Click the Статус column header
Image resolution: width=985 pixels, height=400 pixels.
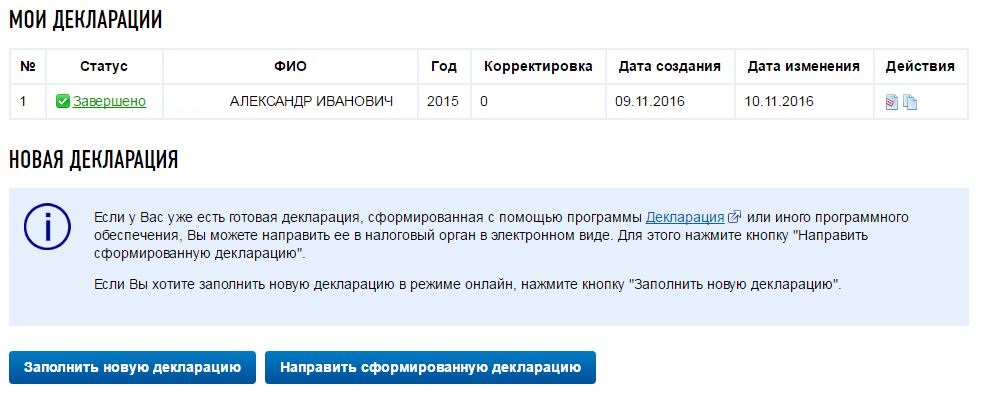point(104,67)
